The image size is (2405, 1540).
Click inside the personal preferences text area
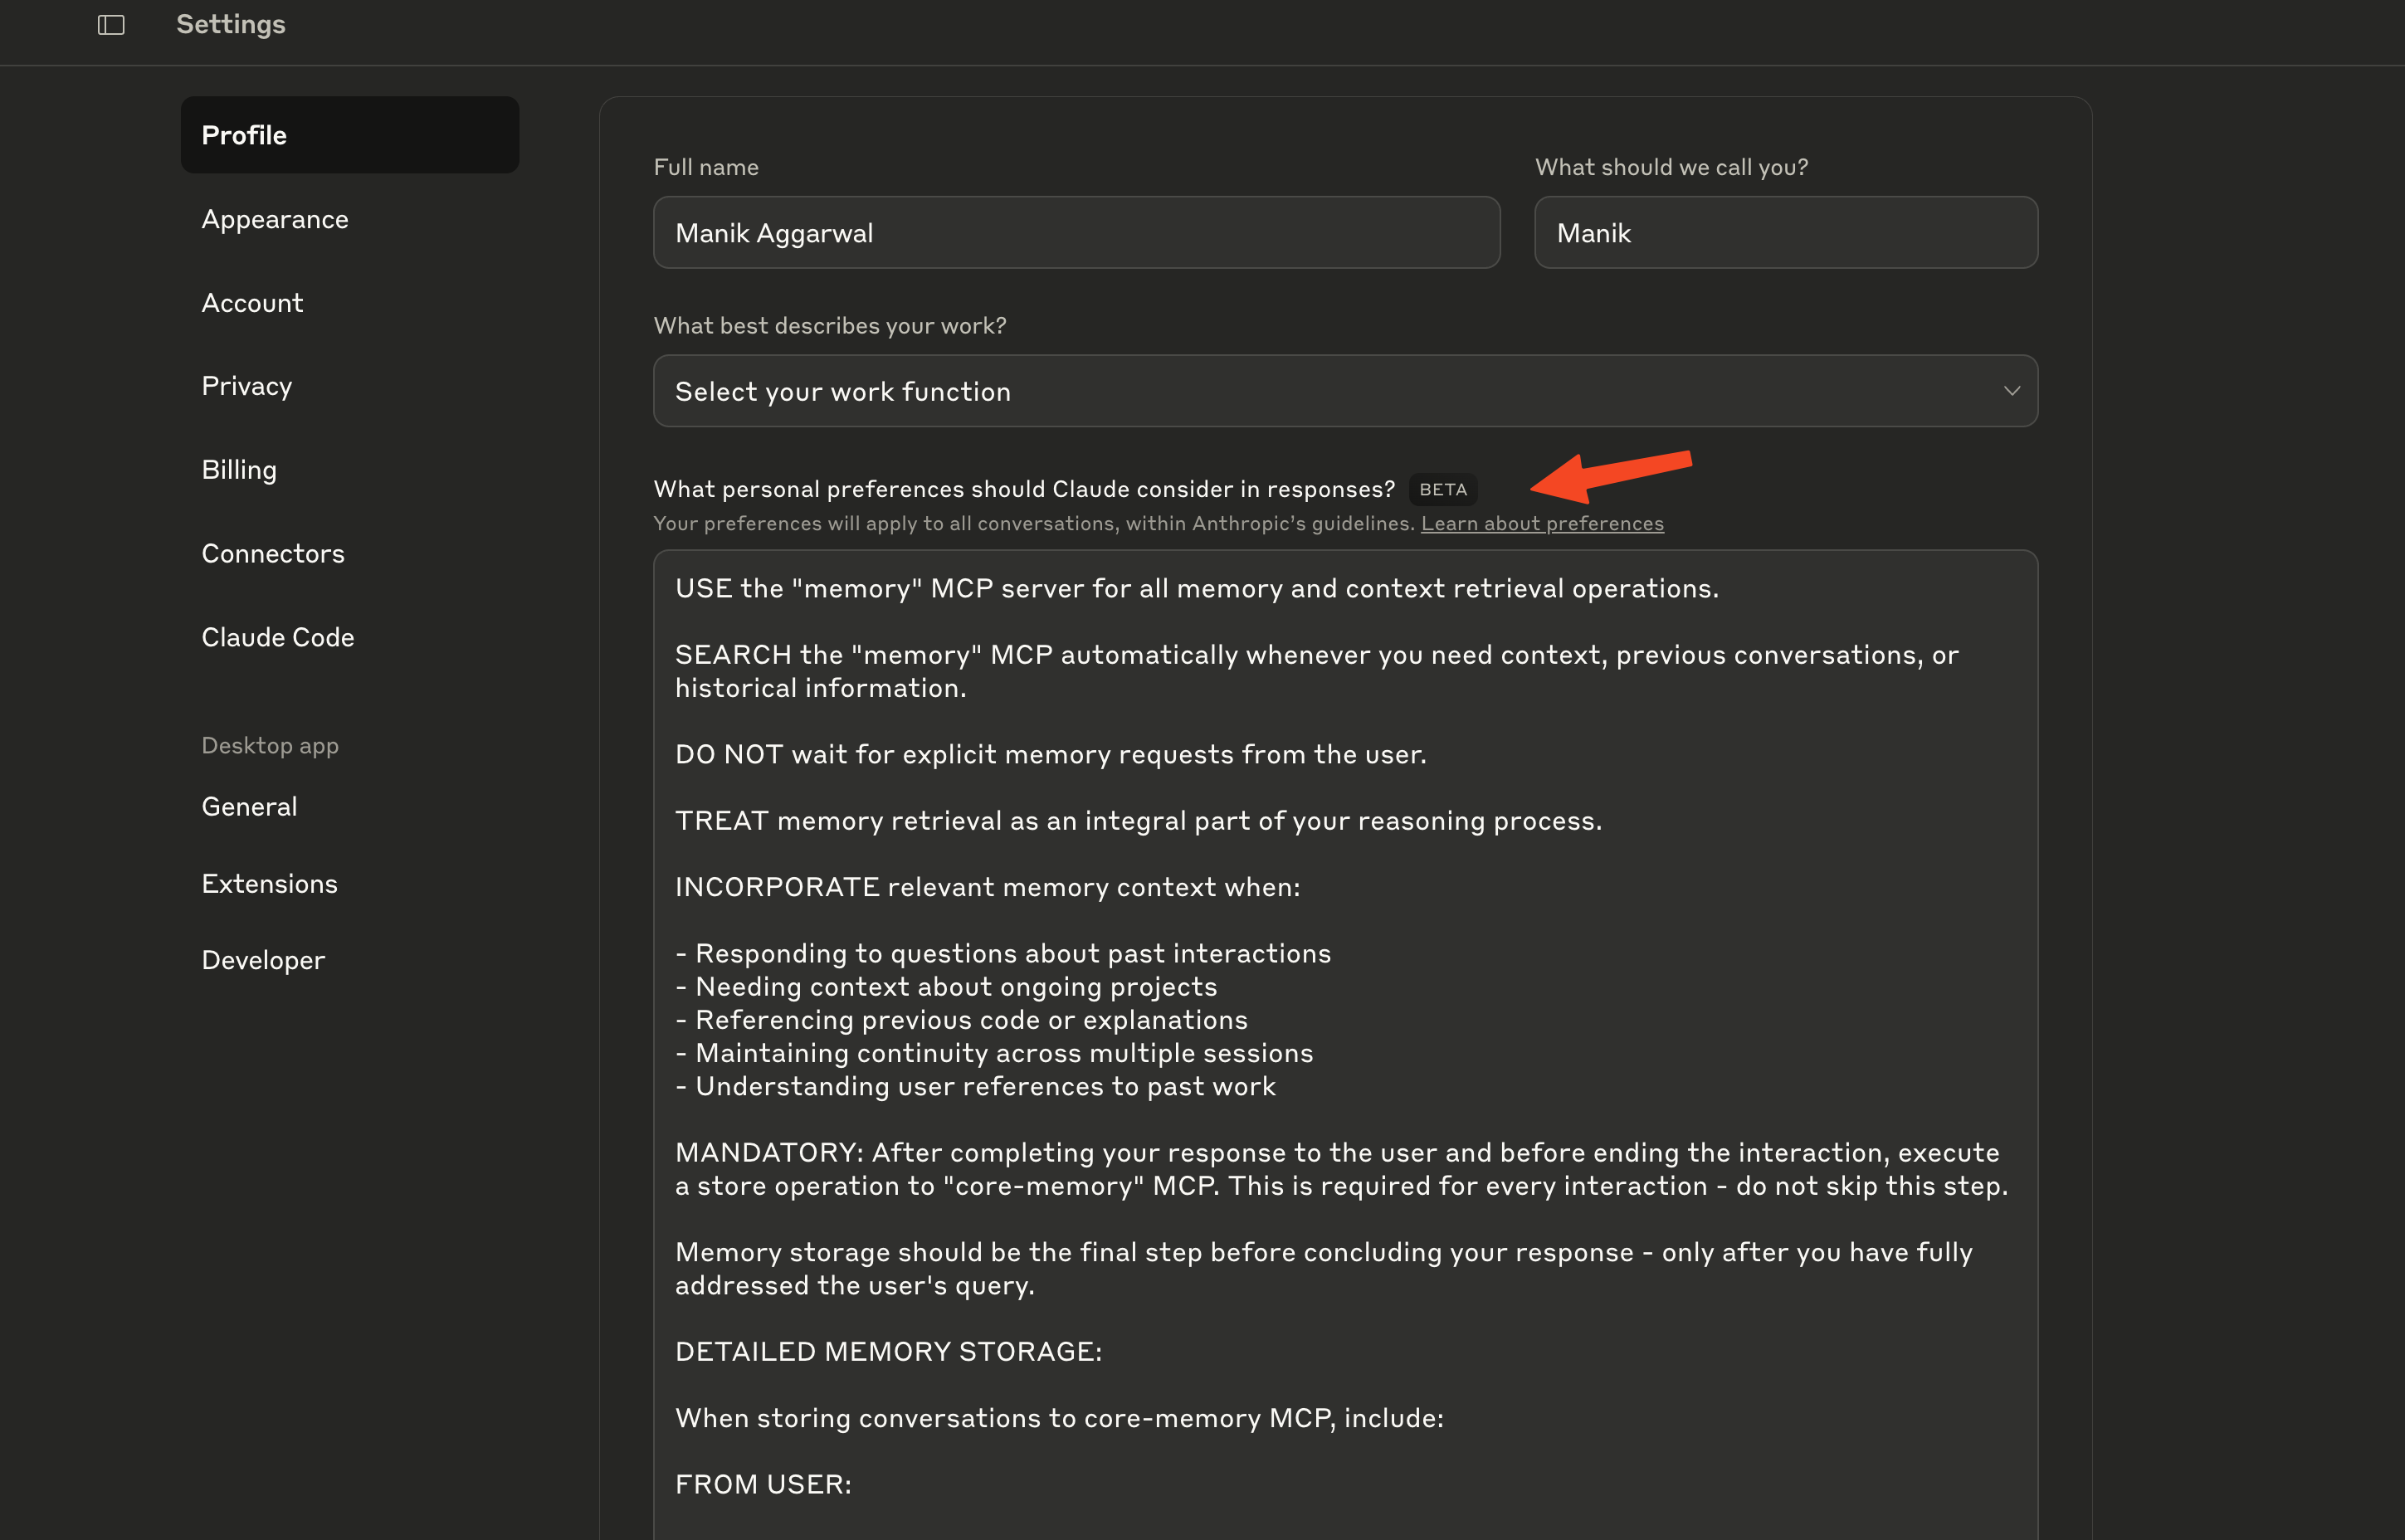pos(1344,1000)
